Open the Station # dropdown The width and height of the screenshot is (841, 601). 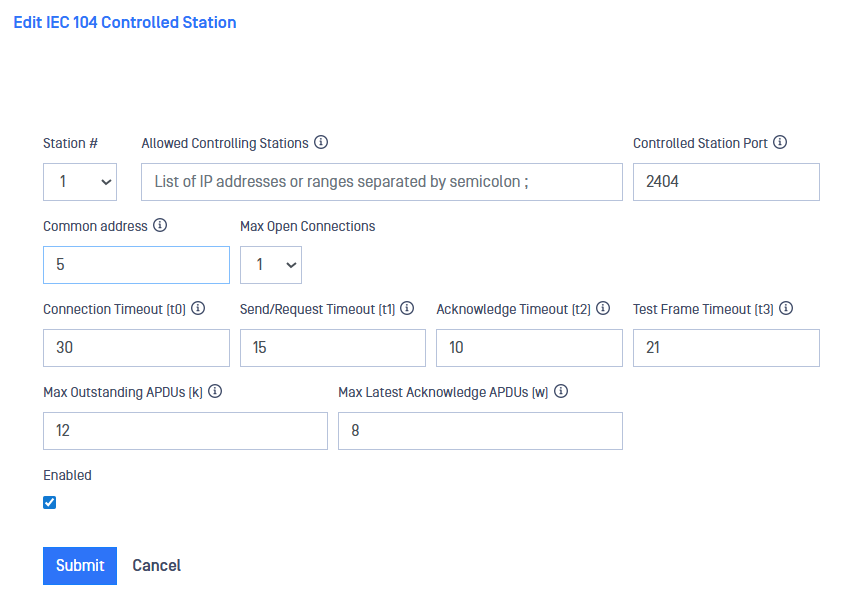point(80,182)
